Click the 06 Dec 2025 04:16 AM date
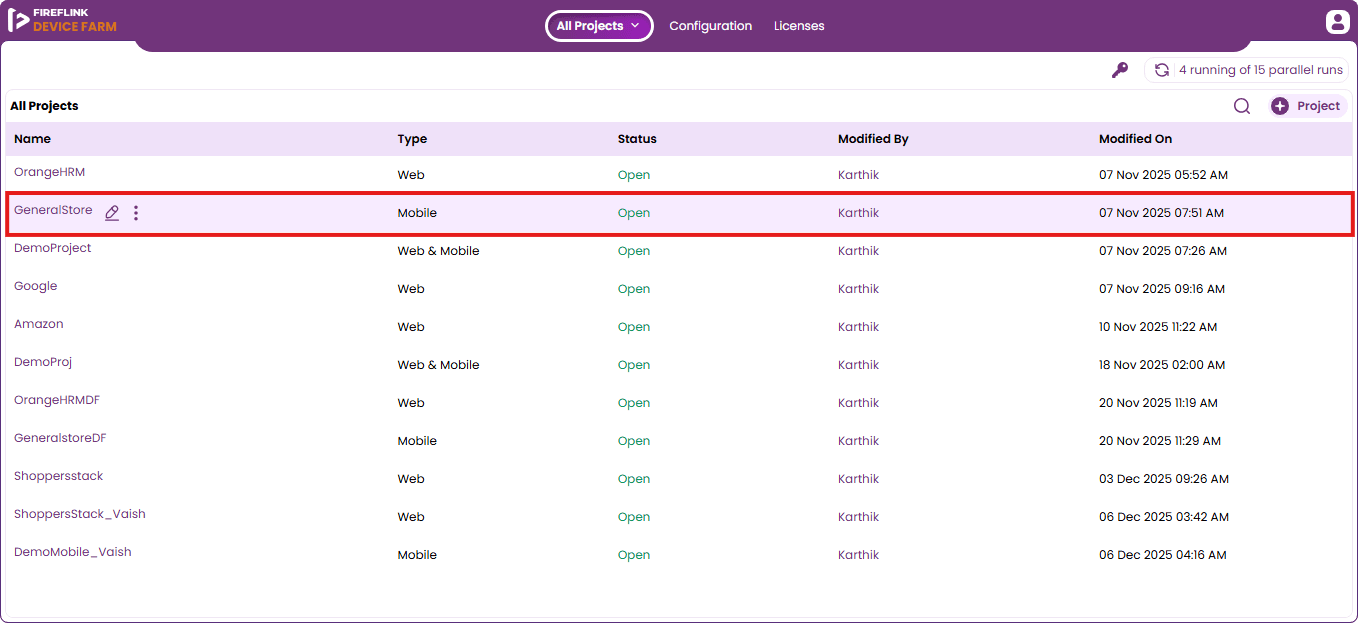 click(1162, 555)
